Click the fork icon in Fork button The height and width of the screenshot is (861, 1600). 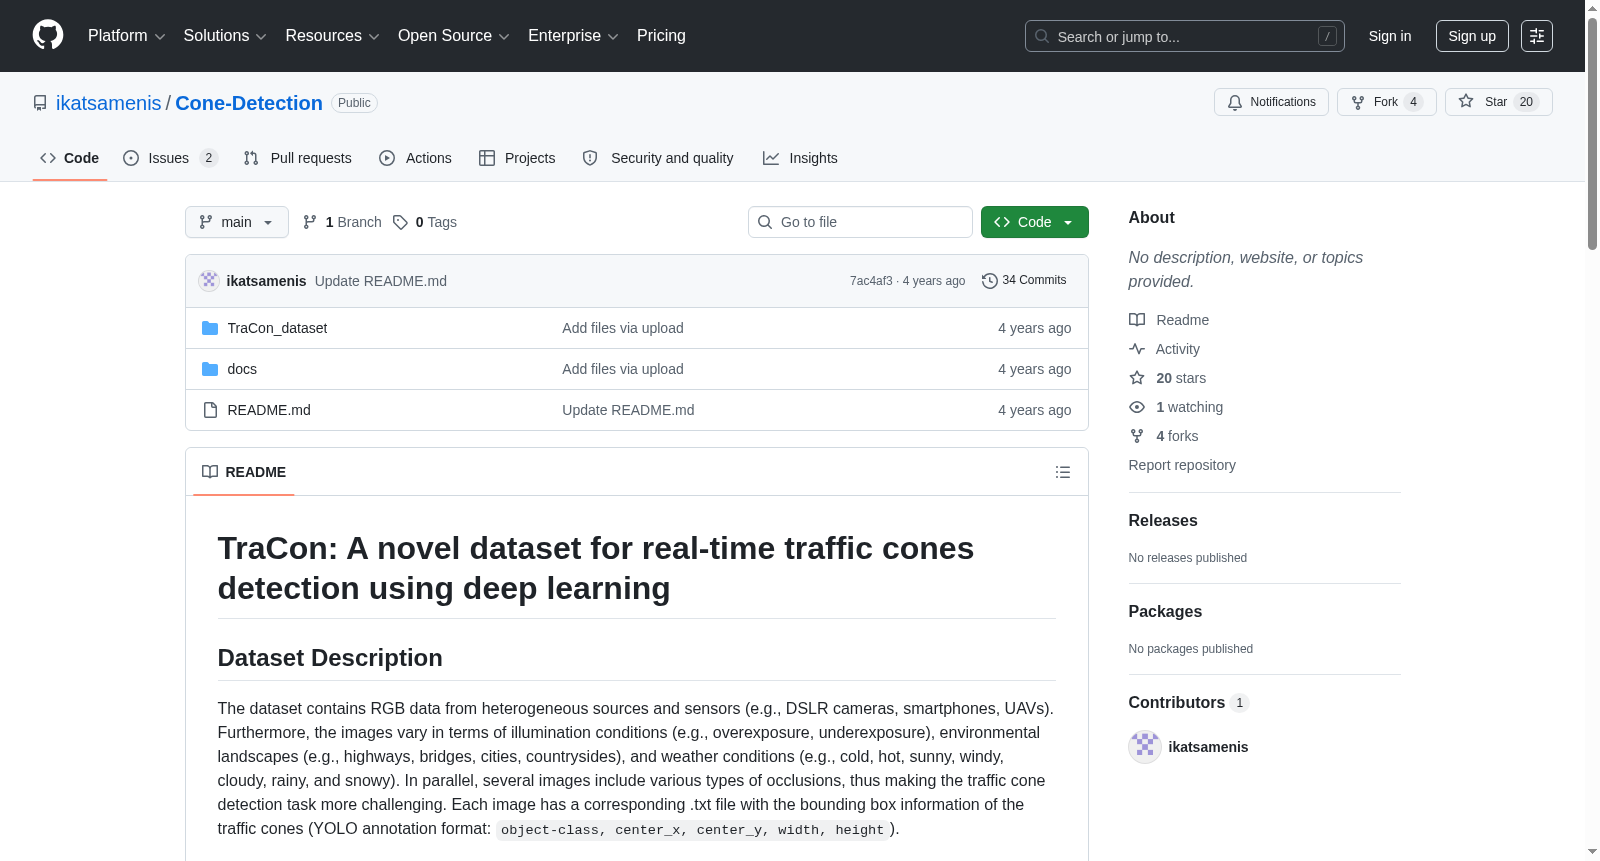(1358, 102)
